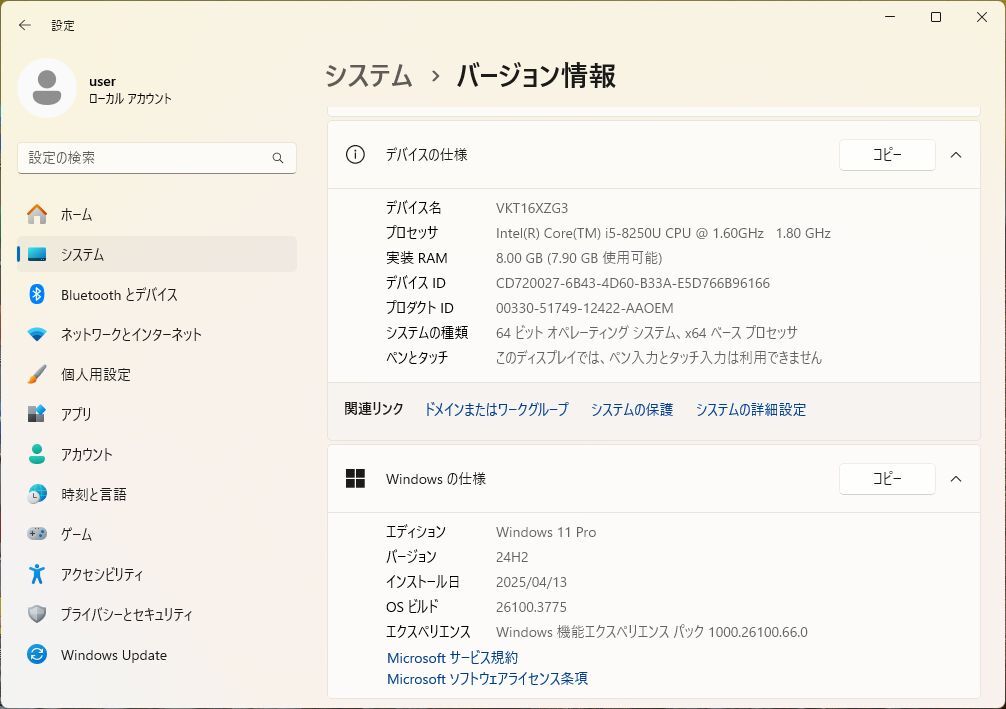Click the processor value Intel(R) Core(TM) i5-8250U

click(663, 233)
